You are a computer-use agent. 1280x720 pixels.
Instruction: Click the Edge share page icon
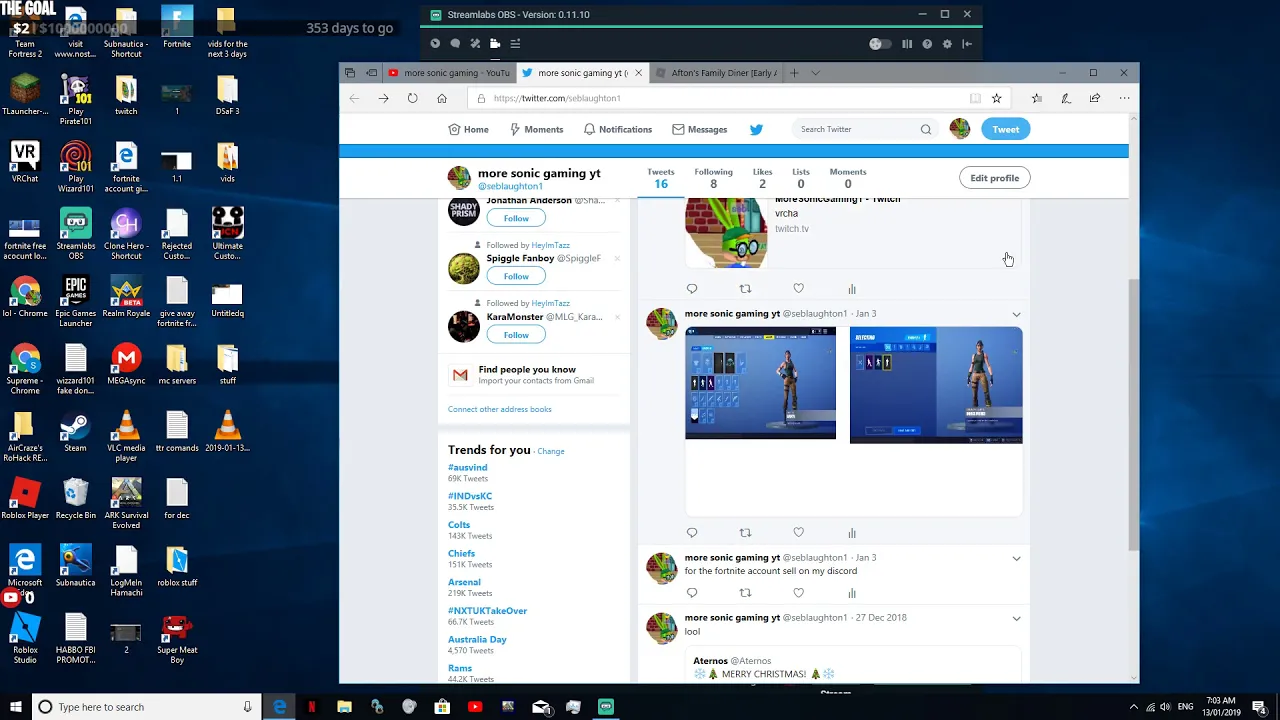tap(1095, 98)
